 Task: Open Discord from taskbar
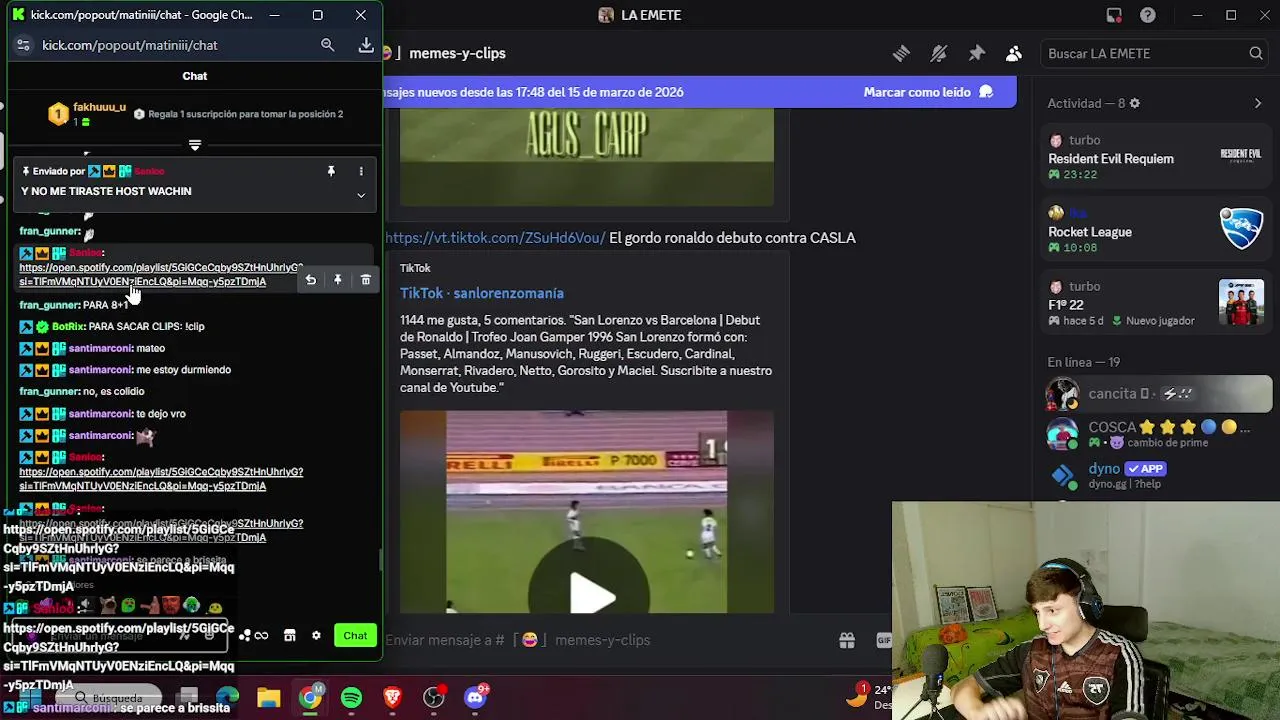[x=476, y=697]
